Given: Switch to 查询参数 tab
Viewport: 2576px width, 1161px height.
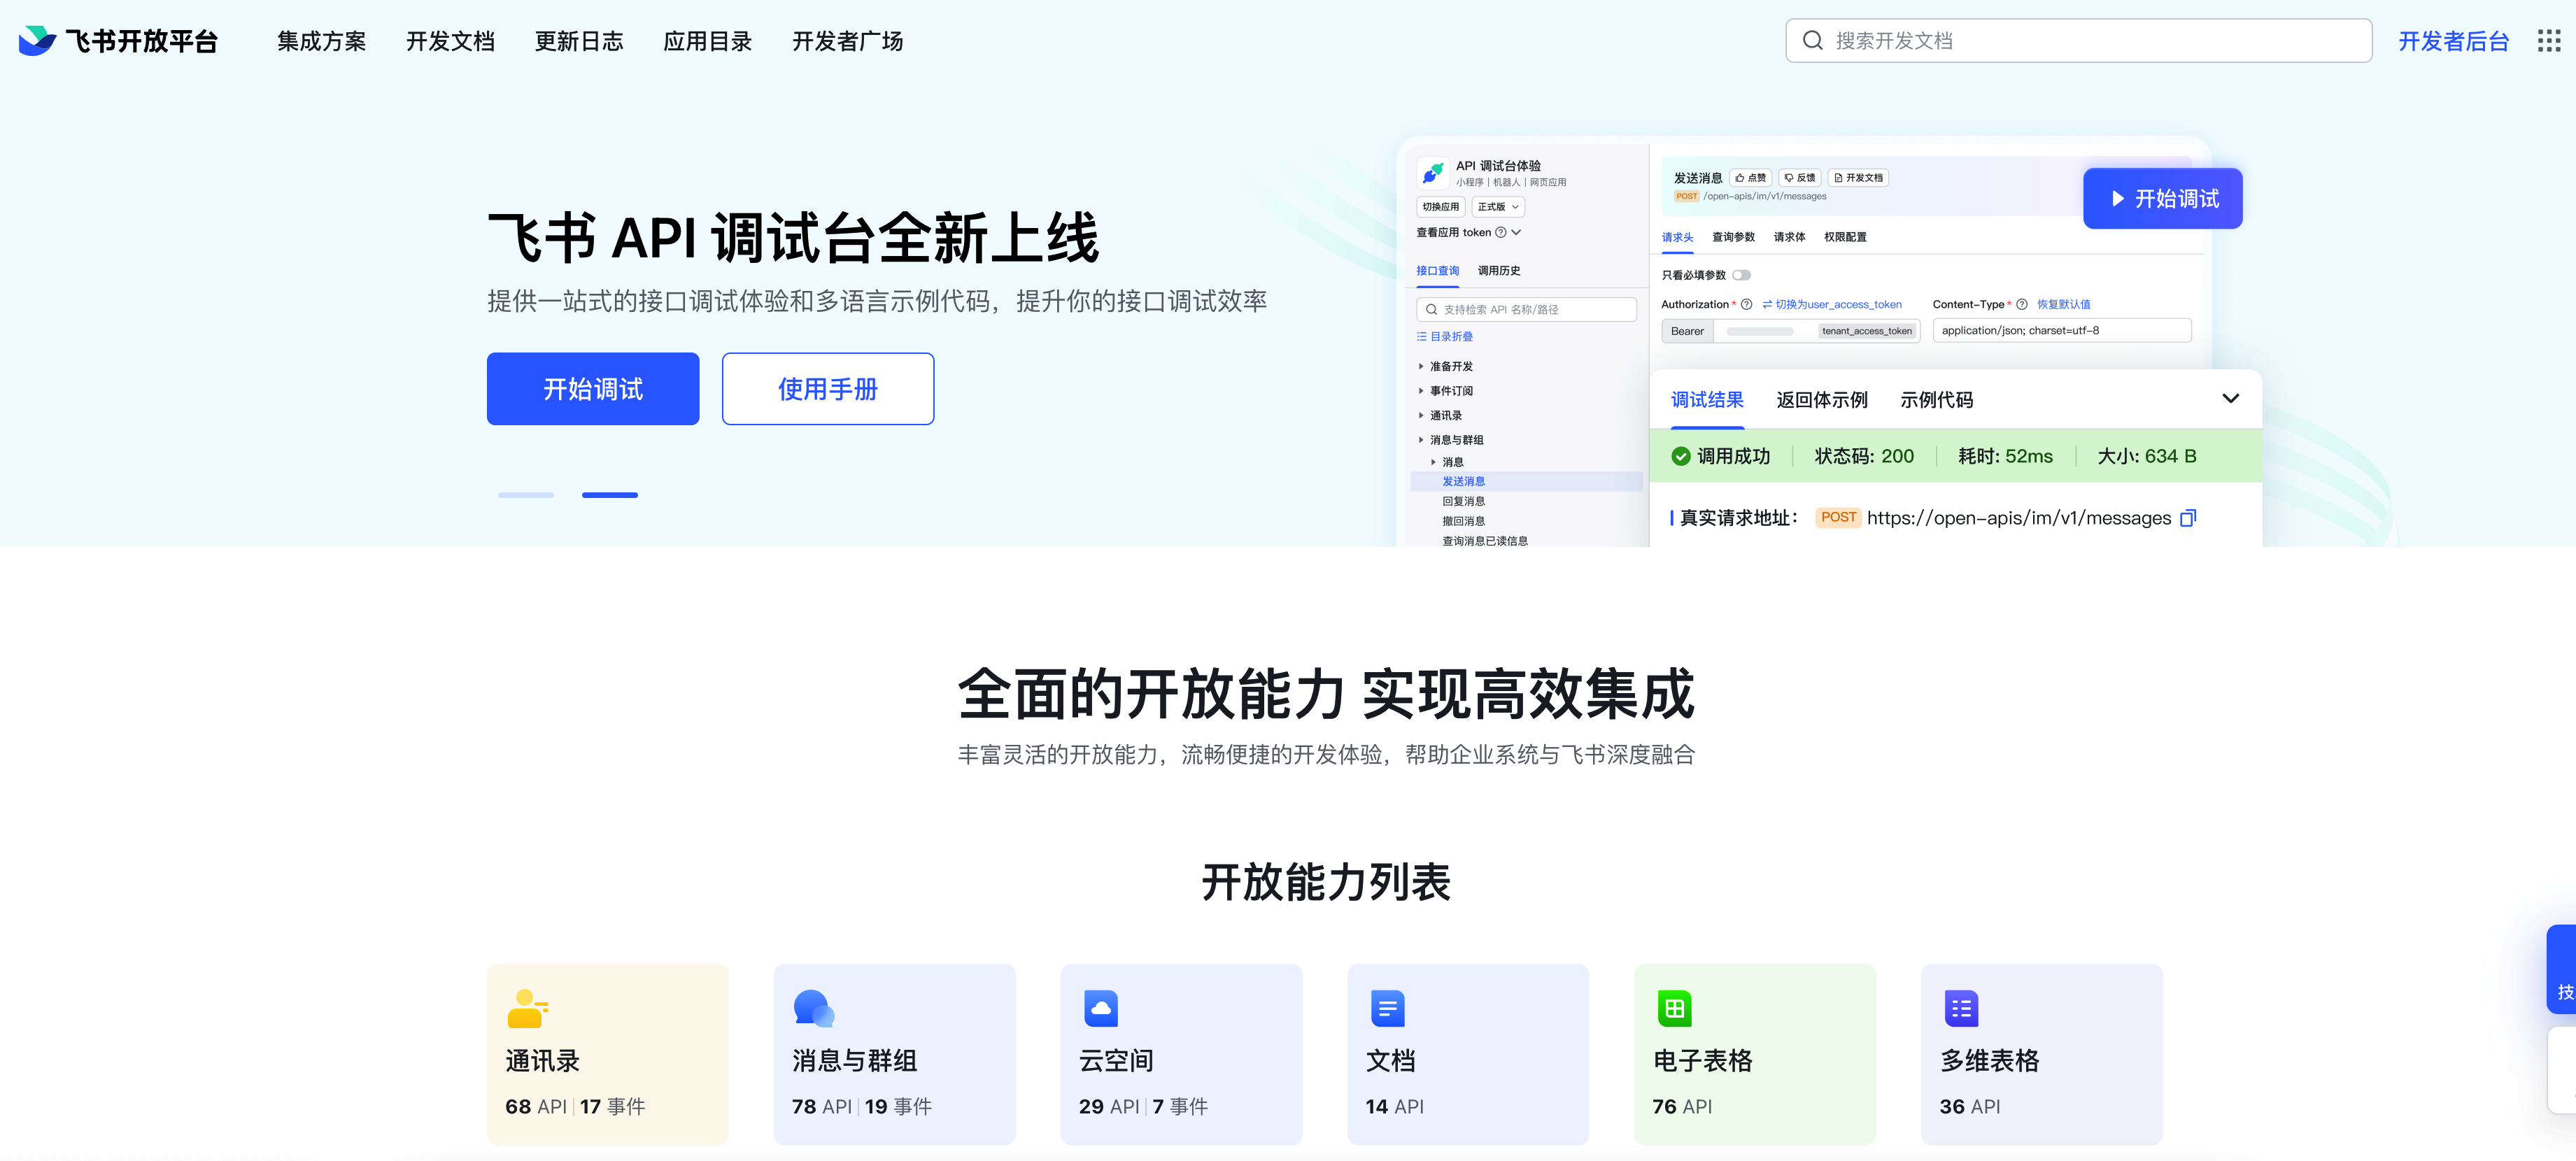Looking at the screenshot, I should tap(1733, 237).
